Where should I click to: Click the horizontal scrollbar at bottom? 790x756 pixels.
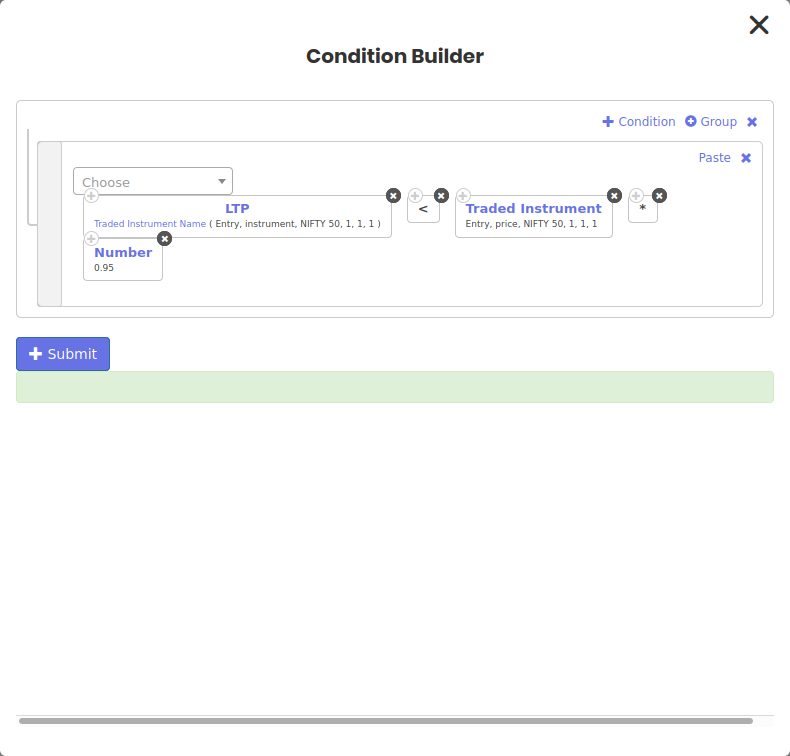point(385,720)
